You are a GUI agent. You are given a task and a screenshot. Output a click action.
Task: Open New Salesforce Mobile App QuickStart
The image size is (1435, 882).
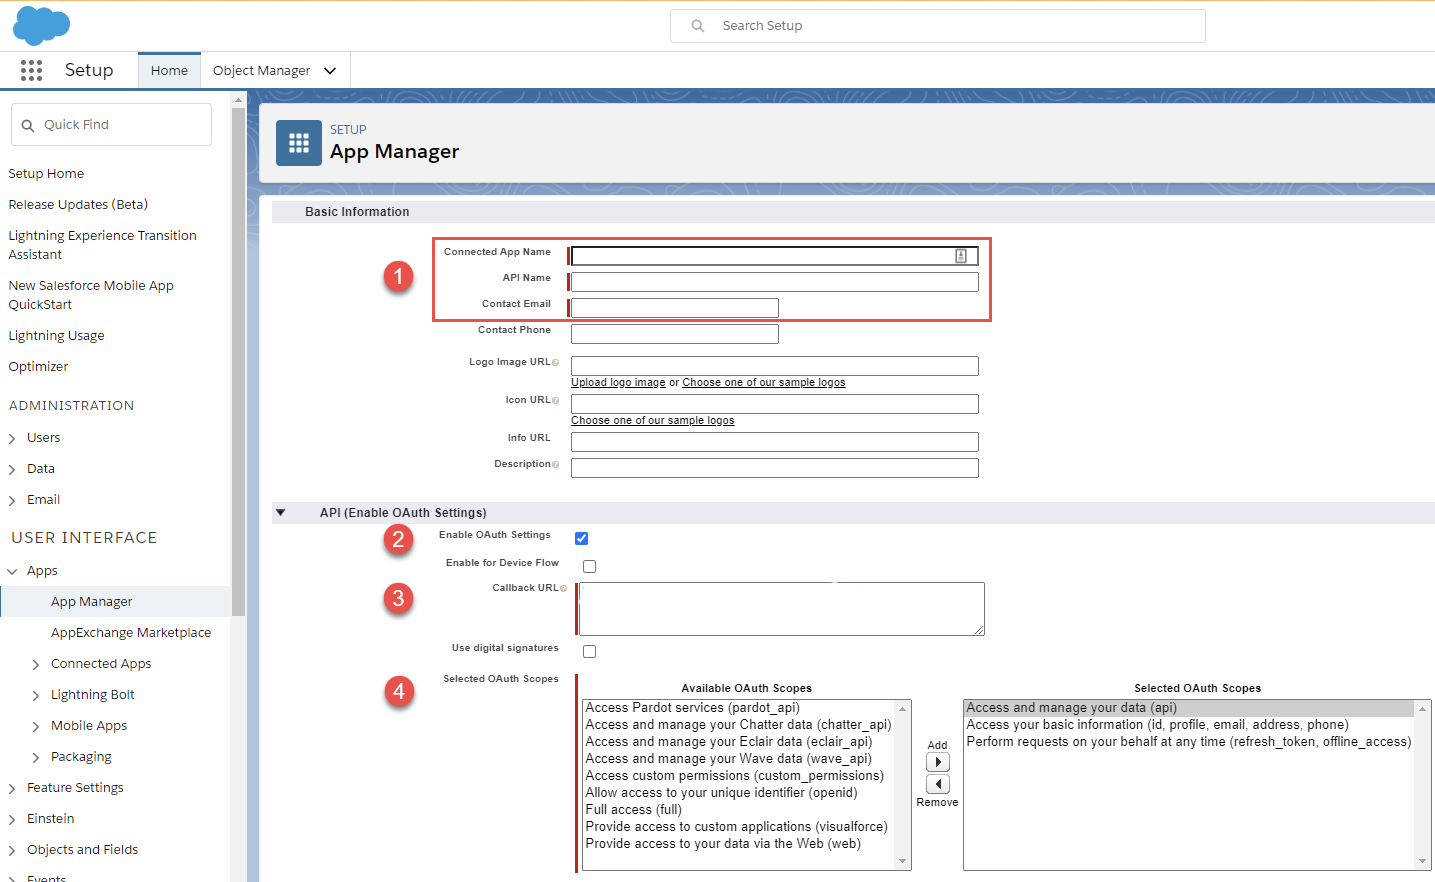[x=91, y=295]
